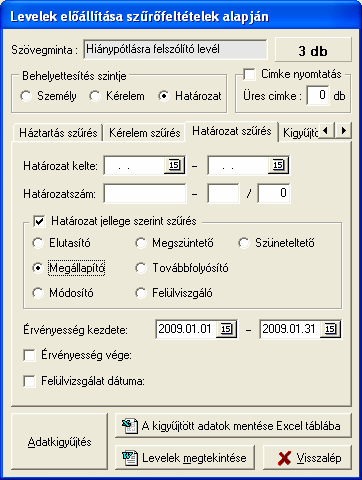The width and height of the screenshot is (362, 480).
Task: Open calendar icon next to 2009.01.01
Action: point(226,329)
